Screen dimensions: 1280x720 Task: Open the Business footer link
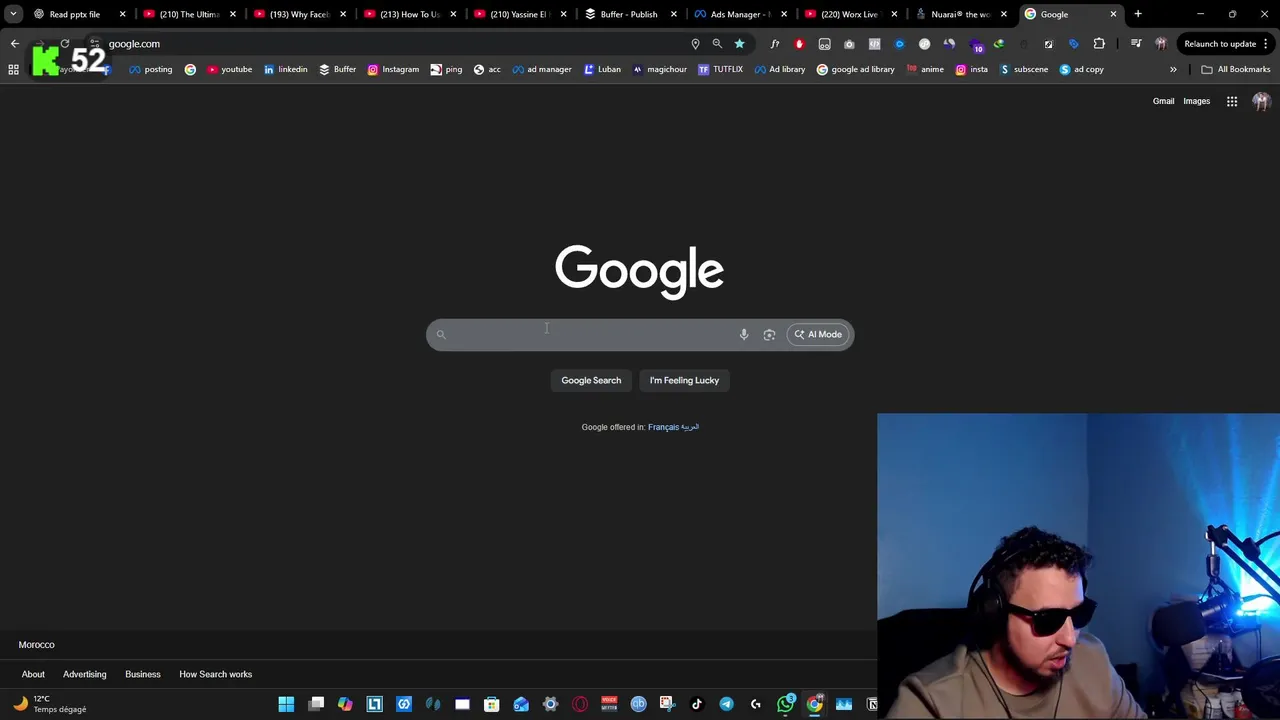click(x=142, y=674)
